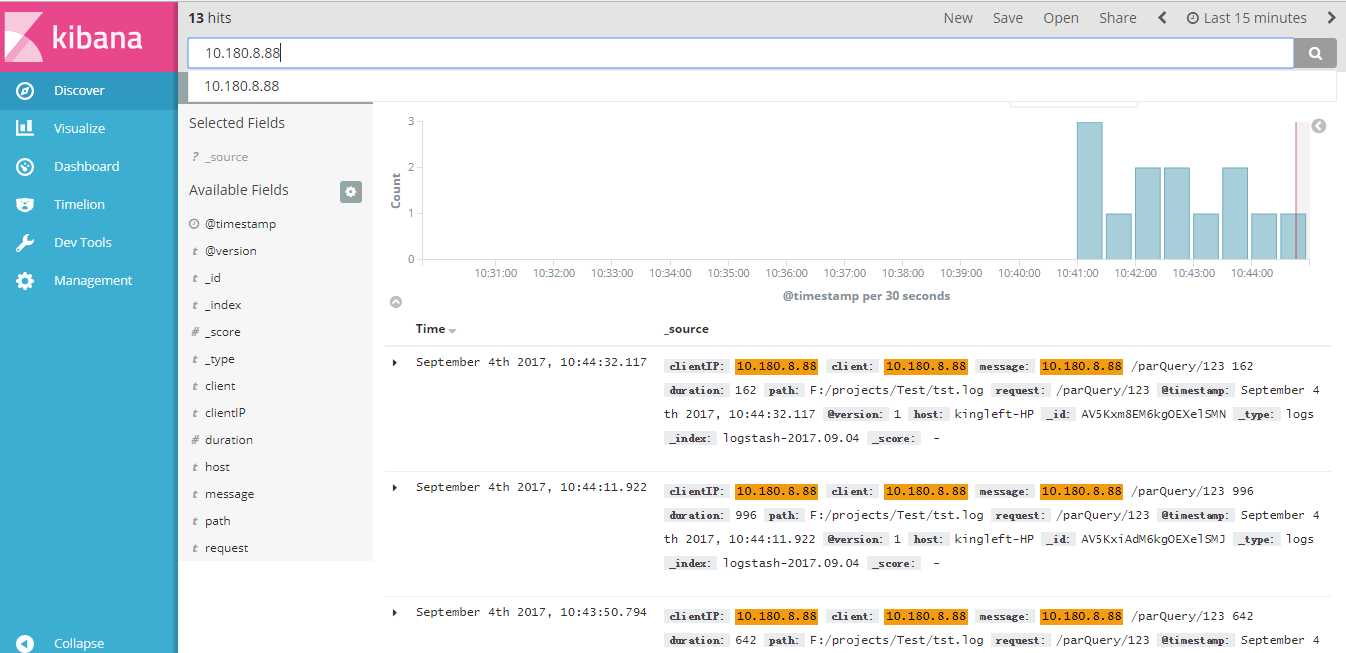
Task: Click in the query search box
Action: click(740, 54)
